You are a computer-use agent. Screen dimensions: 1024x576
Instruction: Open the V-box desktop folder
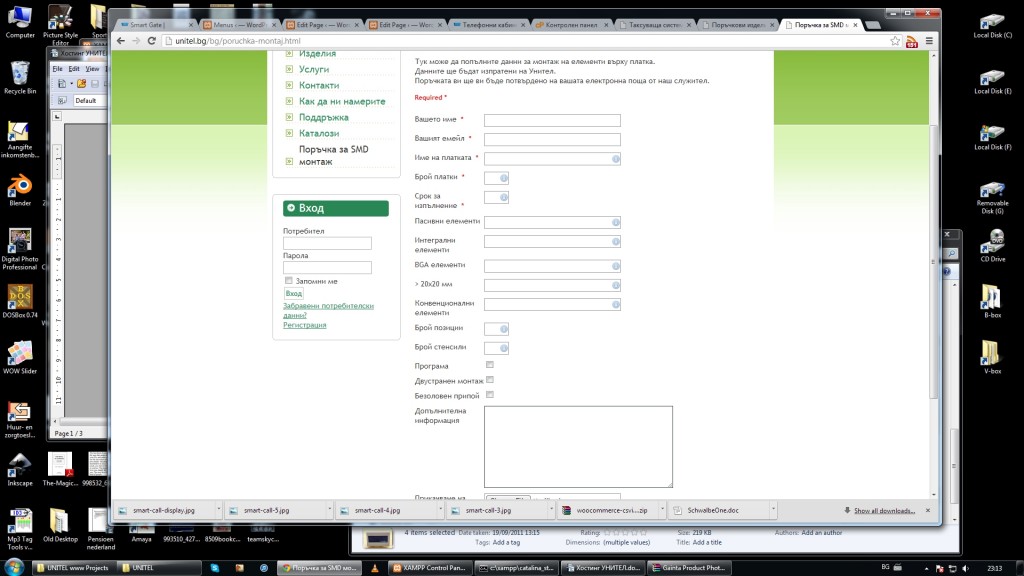[992, 358]
